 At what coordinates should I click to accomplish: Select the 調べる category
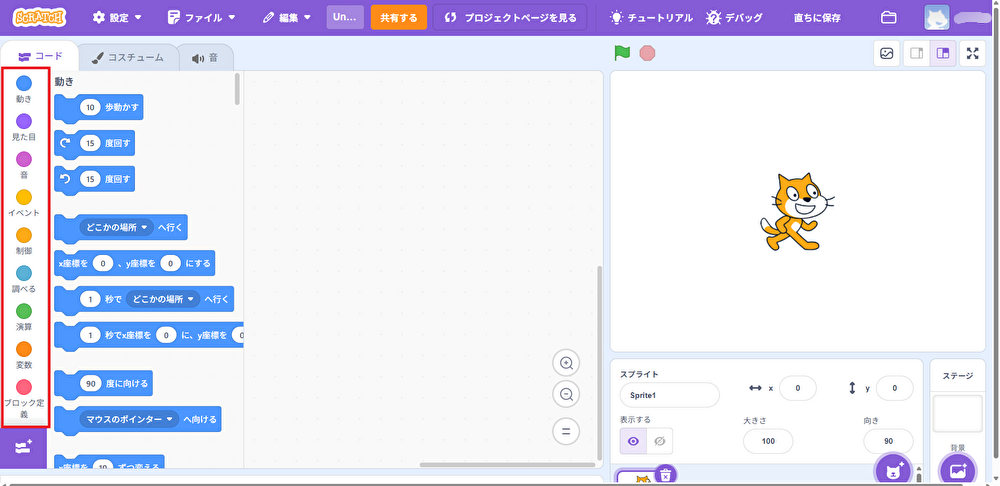(x=24, y=279)
